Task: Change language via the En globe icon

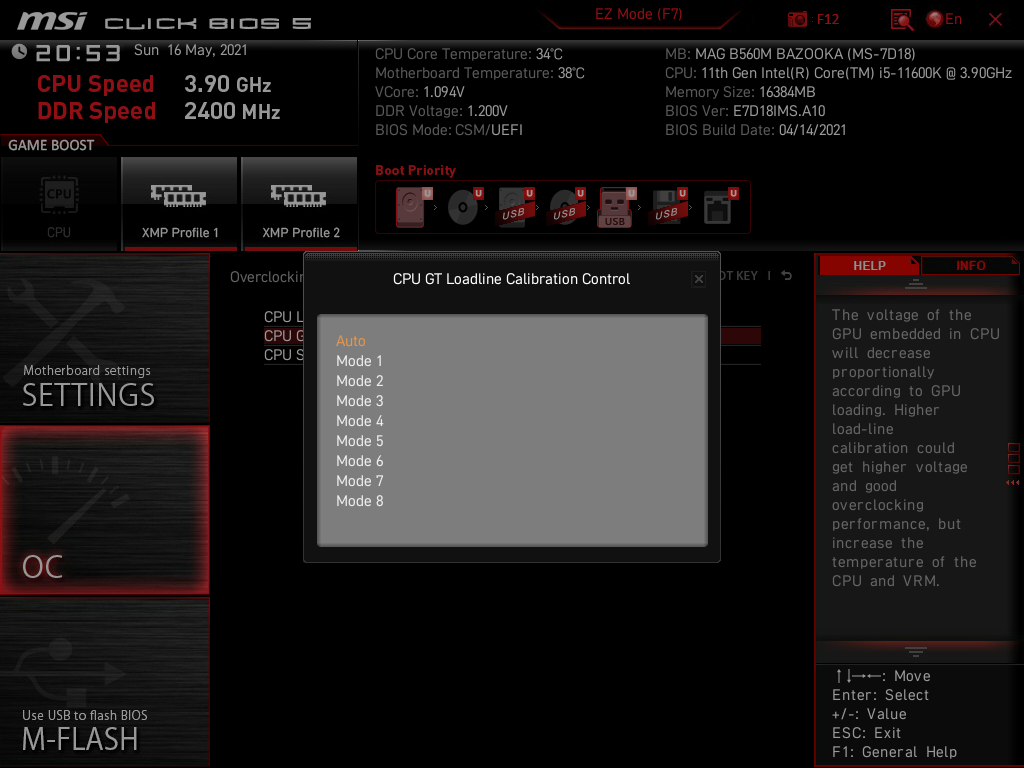Action: tap(944, 19)
